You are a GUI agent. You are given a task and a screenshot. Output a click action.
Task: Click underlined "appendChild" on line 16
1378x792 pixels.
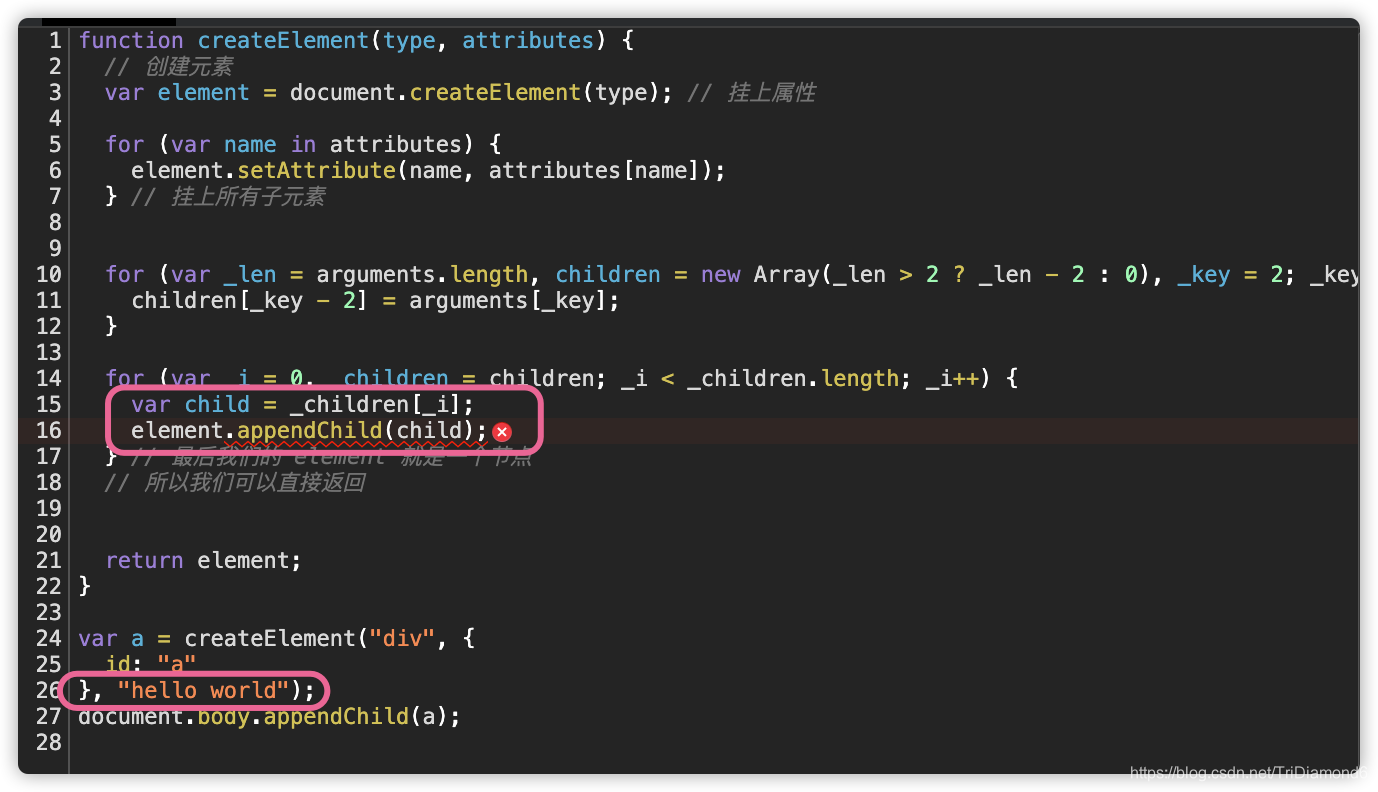click(x=309, y=430)
